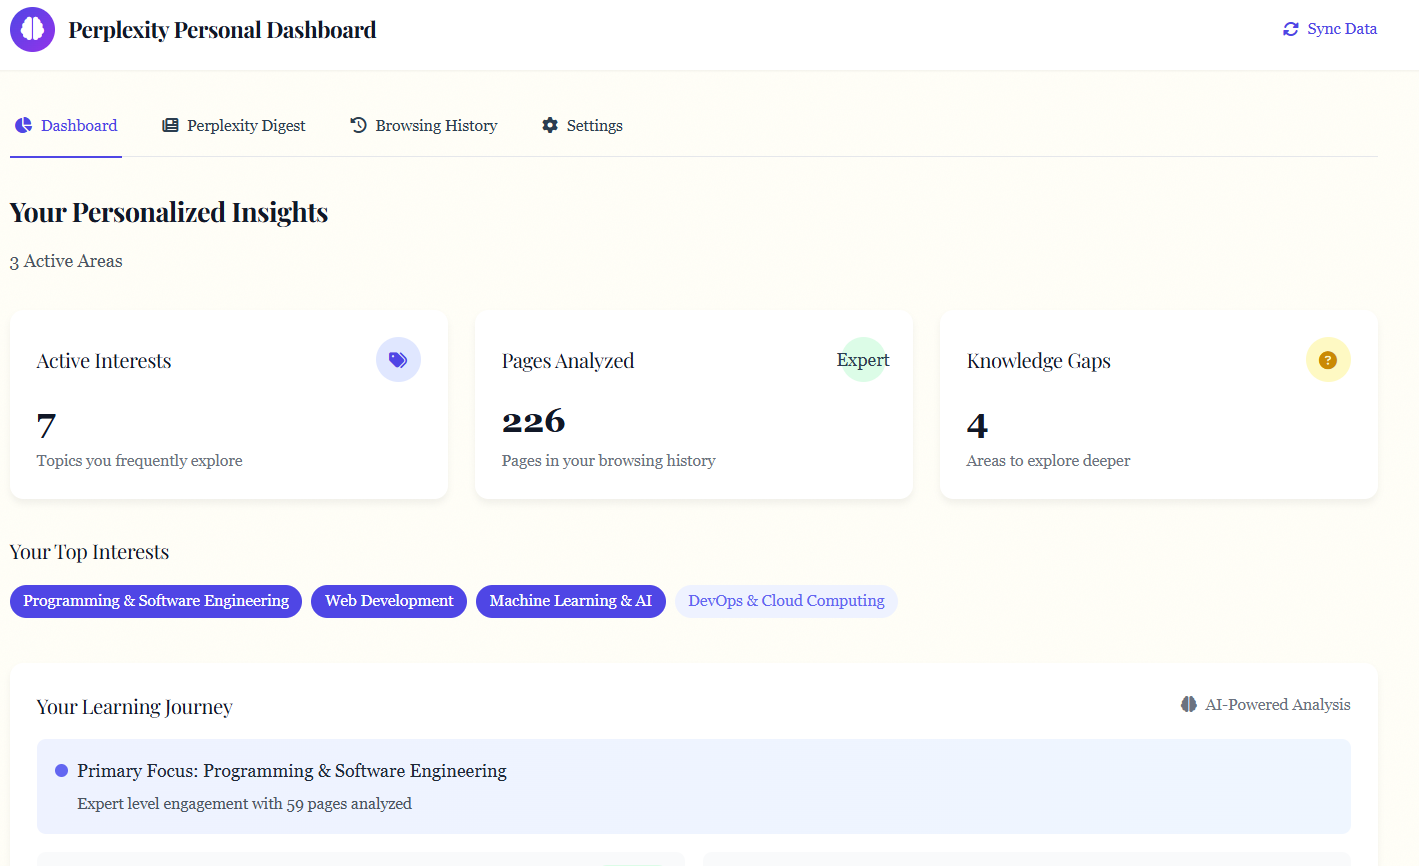
Task: Click 'Pages in your browsing history' text
Action: (609, 461)
